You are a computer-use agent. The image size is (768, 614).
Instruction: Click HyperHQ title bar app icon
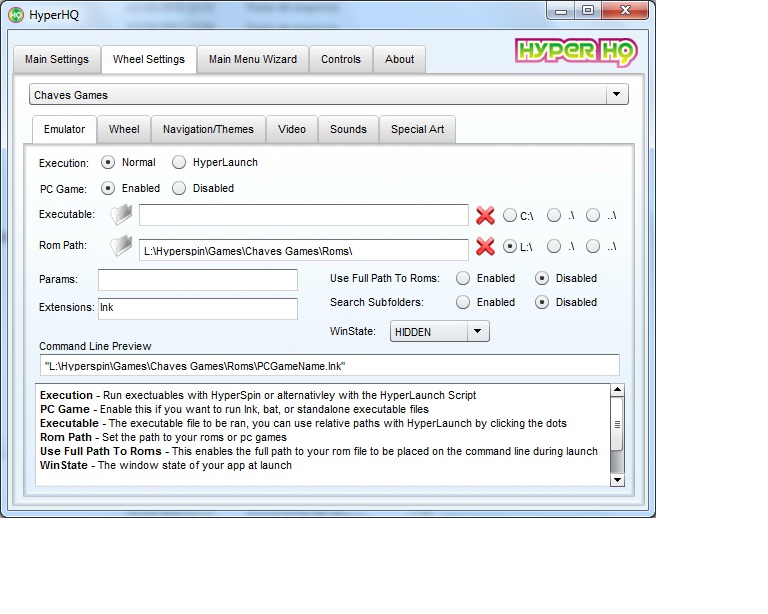pos(16,15)
